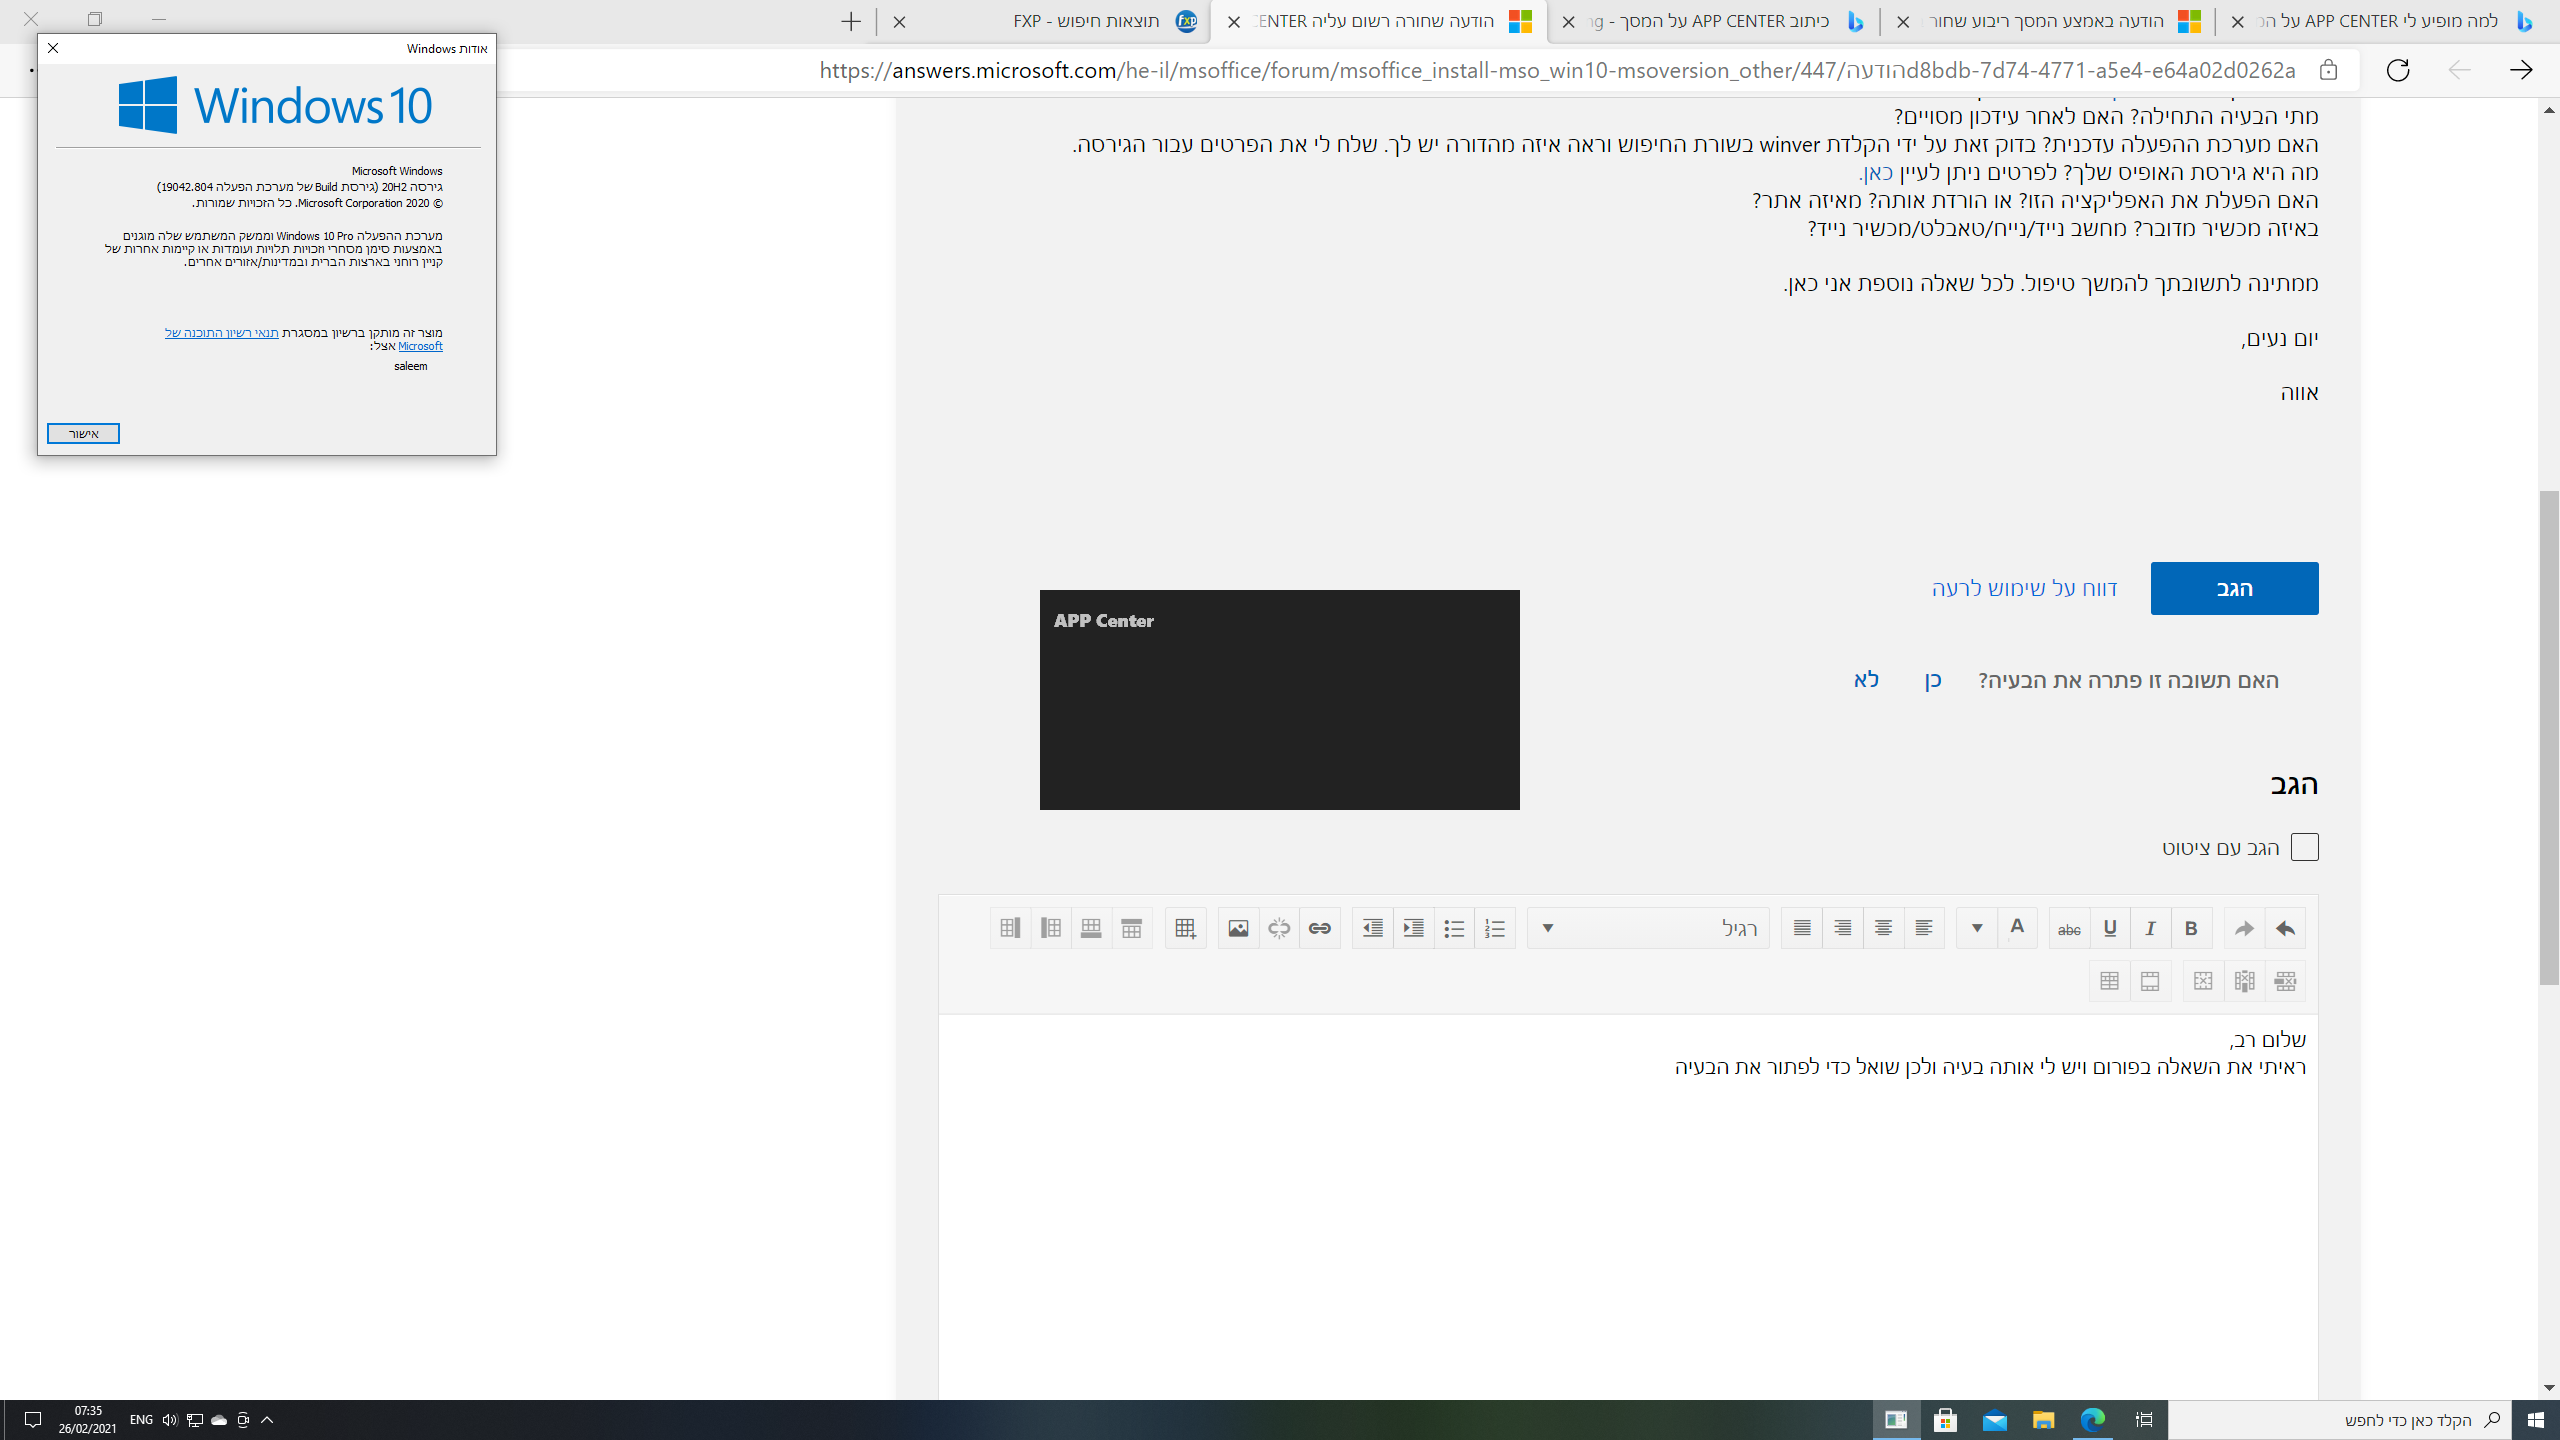Insert a bulleted list
The width and height of the screenshot is (2560, 1440).
[1454, 928]
